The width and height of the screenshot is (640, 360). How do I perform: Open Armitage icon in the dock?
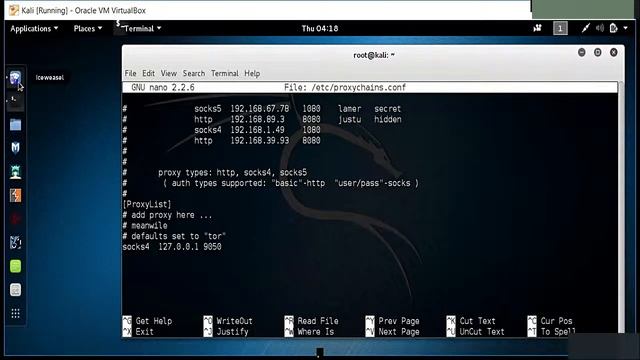[16, 172]
